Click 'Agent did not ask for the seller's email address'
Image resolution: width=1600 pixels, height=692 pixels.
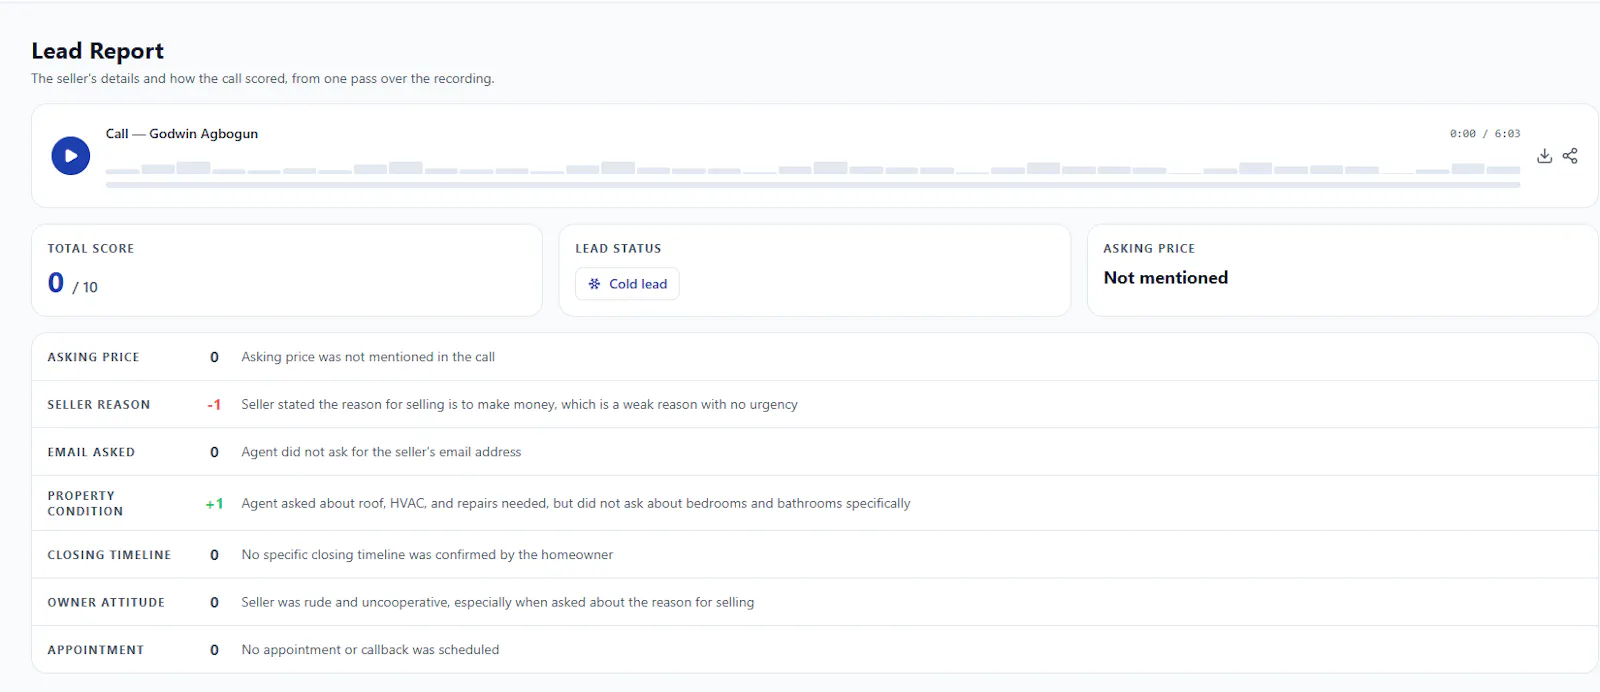coord(381,452)
